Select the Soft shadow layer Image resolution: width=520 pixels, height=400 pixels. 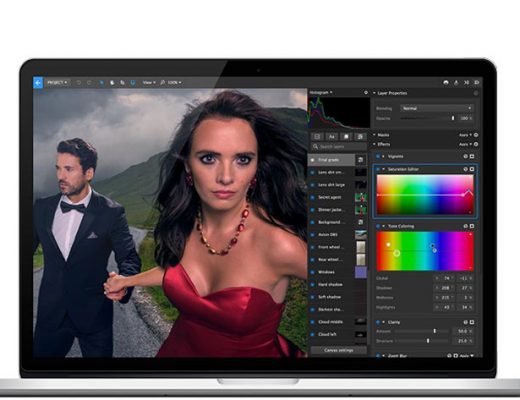tap(337, 297)
